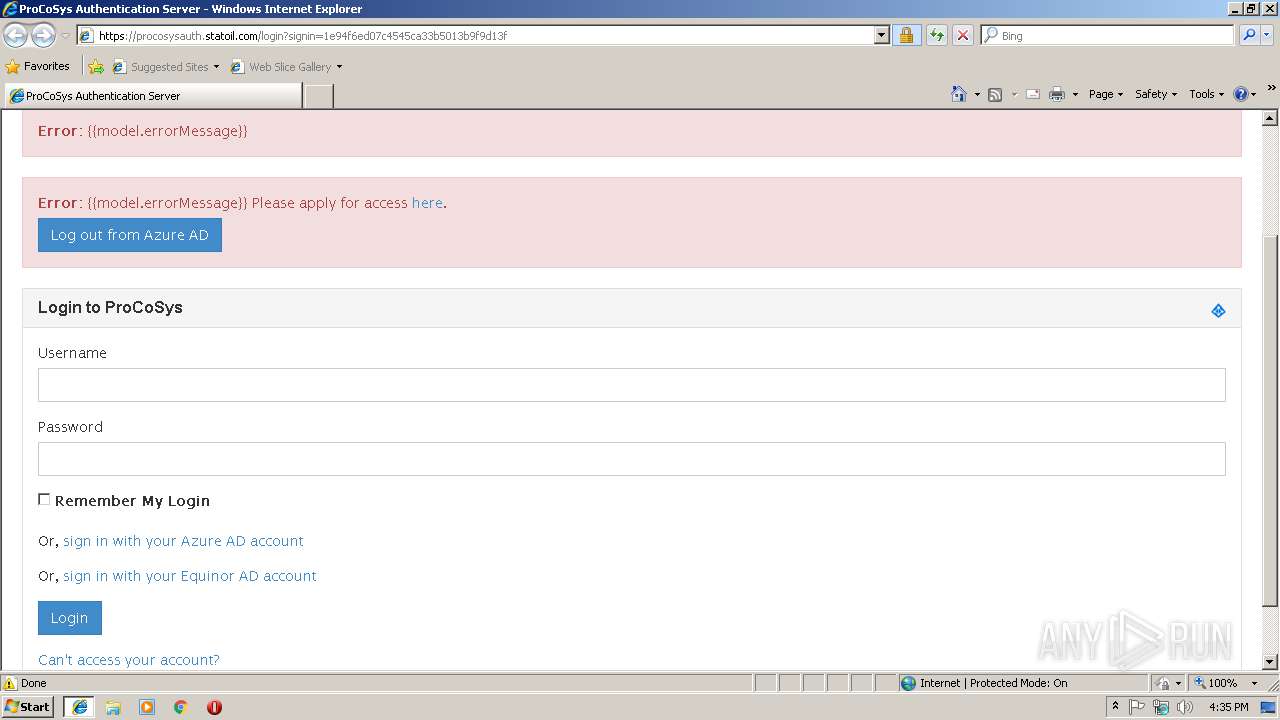Click the Favorites star button

[37, 66]
